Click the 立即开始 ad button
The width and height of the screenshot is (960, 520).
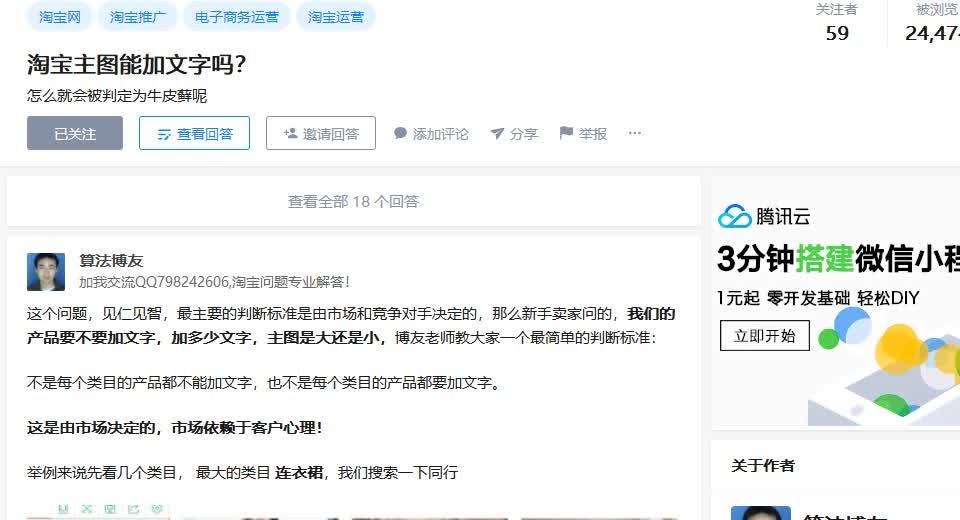coord(765,336)
